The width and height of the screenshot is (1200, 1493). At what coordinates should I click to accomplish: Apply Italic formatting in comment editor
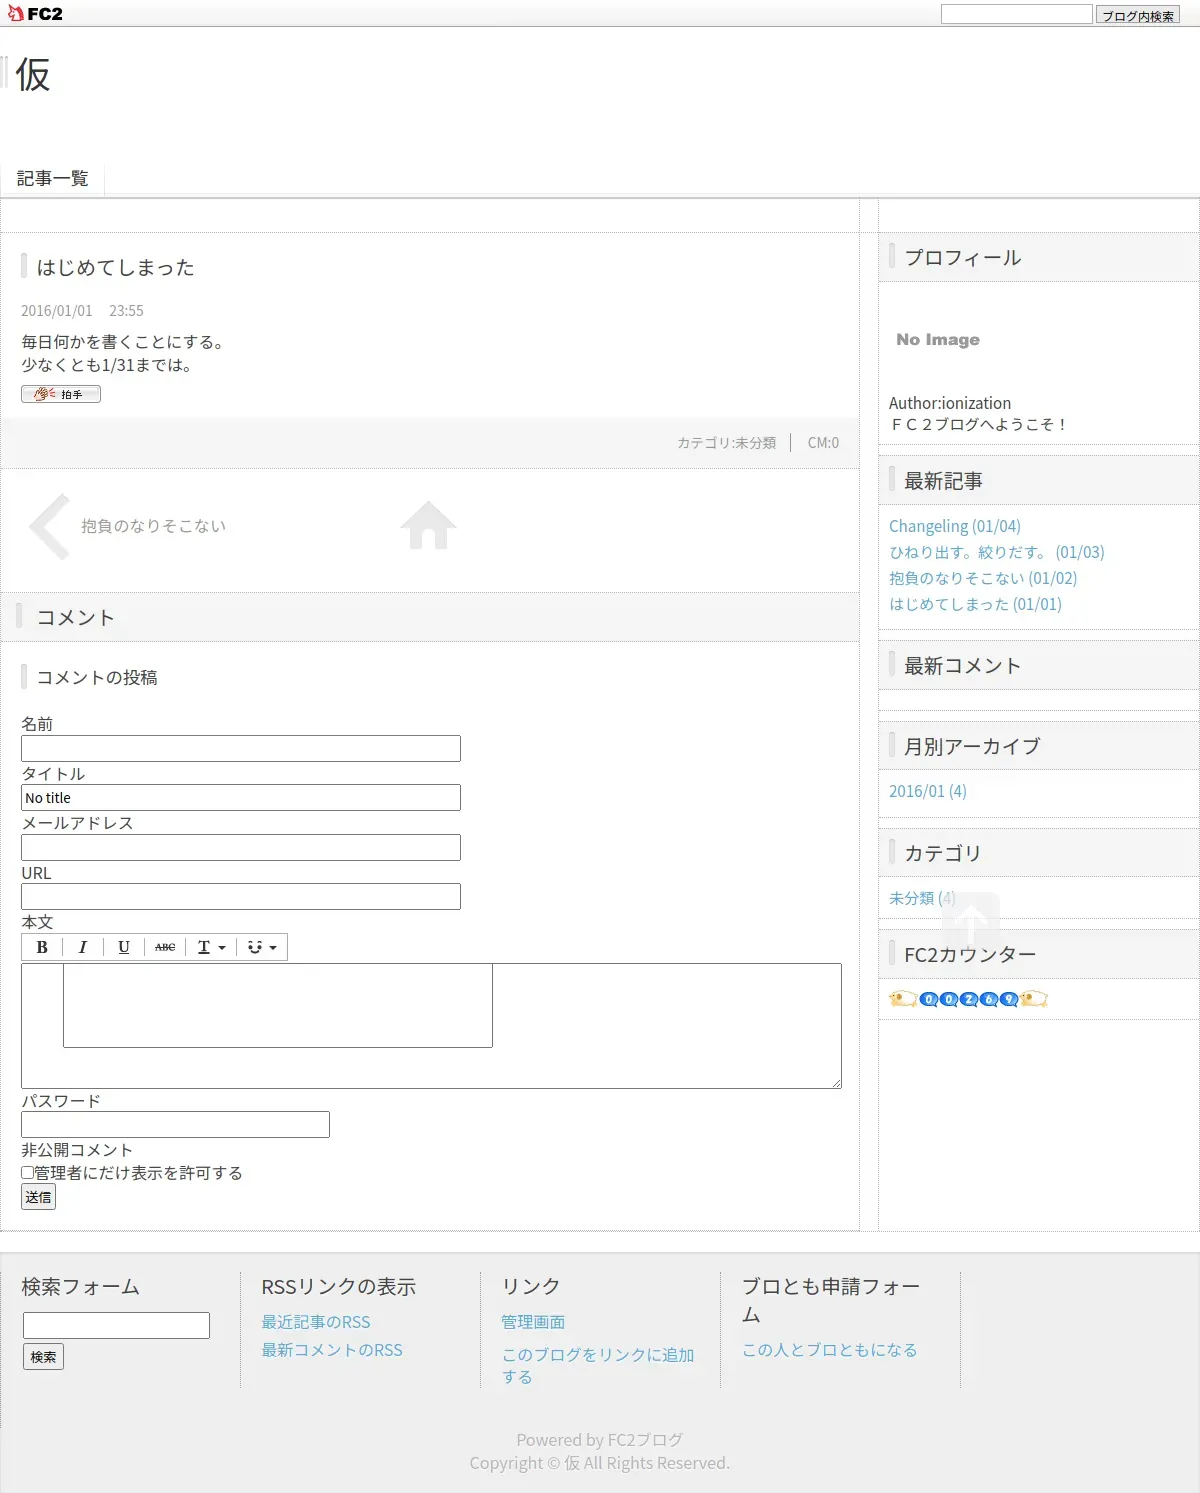tap(83, 947)
